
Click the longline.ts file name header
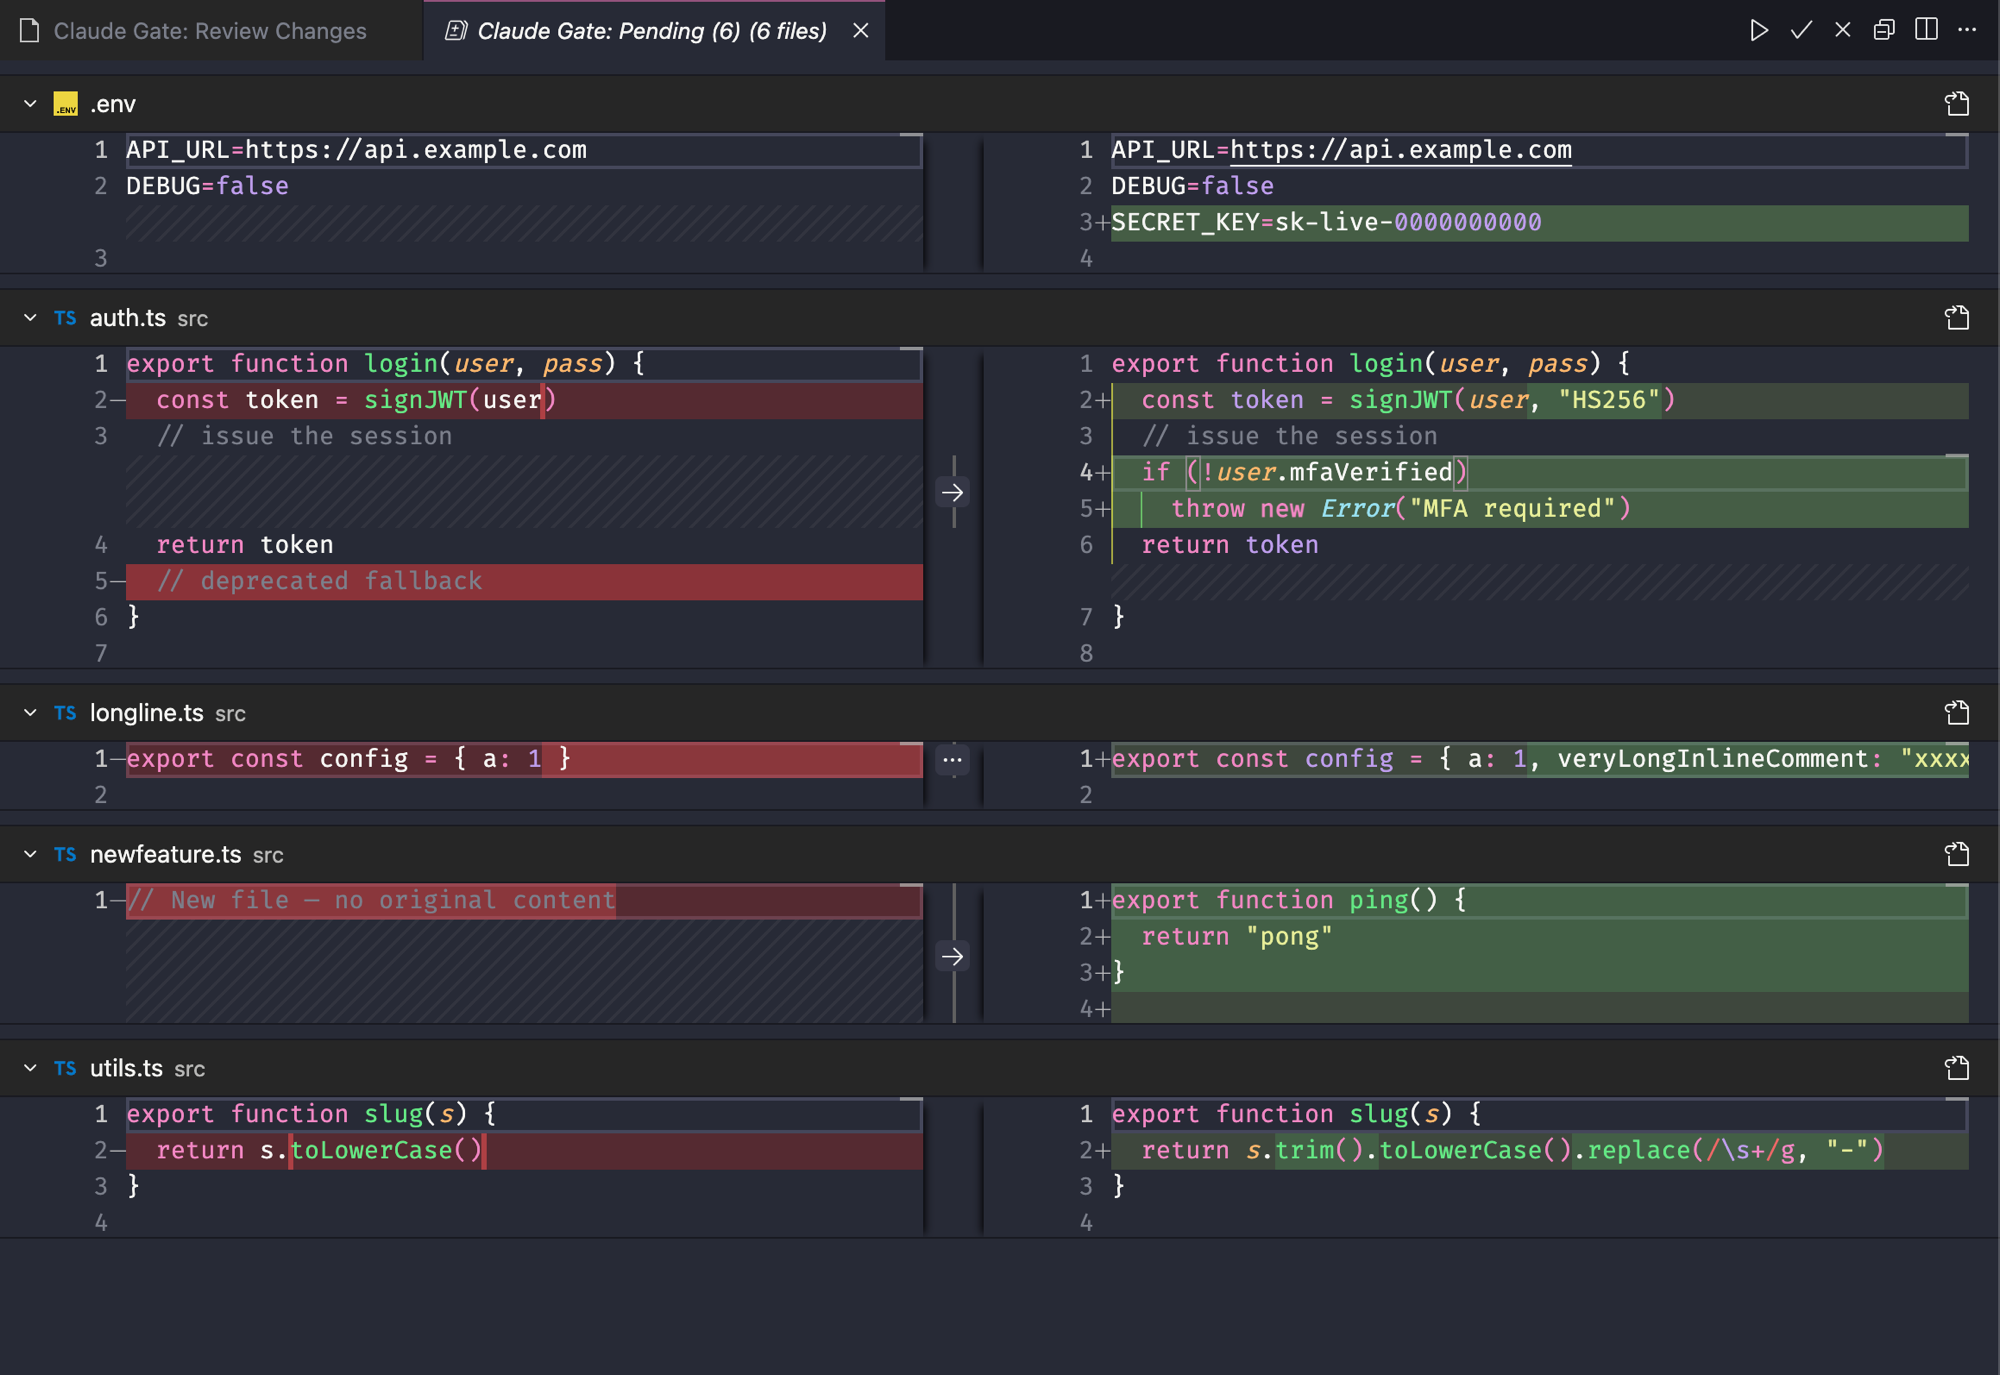[147, 713]
